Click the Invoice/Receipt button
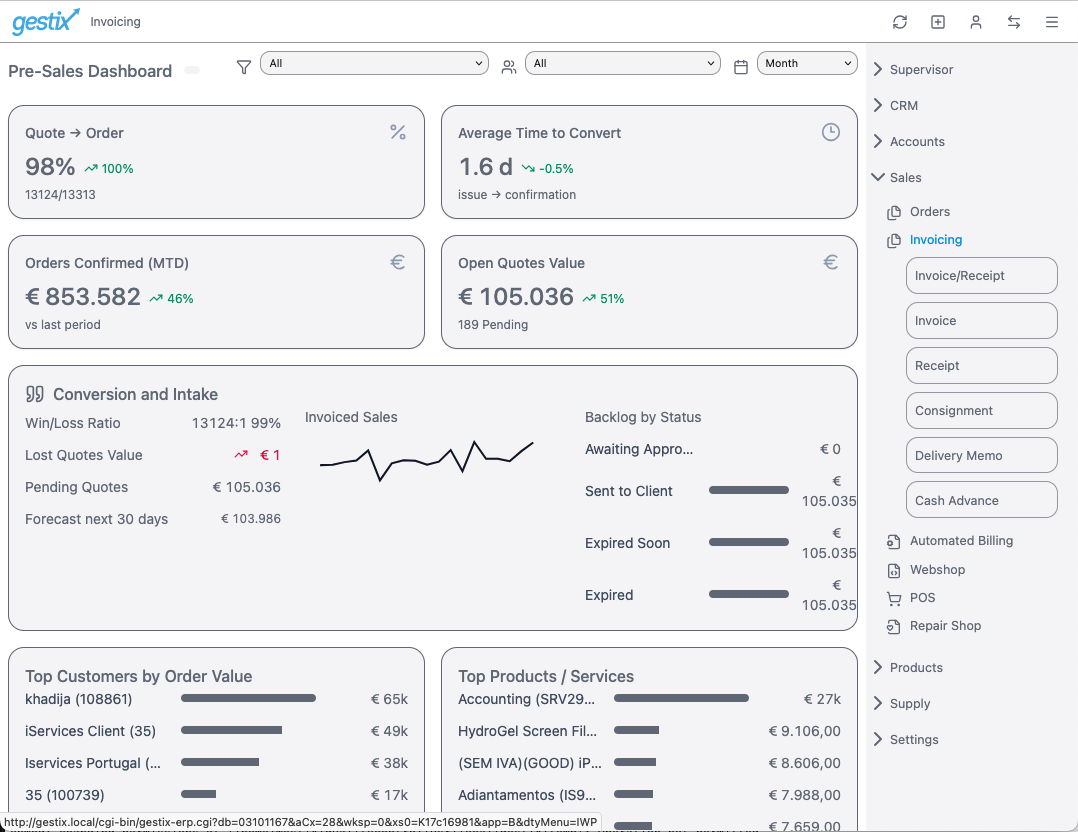Image resolution: width=1078 pixels, height=832 pixels. point(981,276)
